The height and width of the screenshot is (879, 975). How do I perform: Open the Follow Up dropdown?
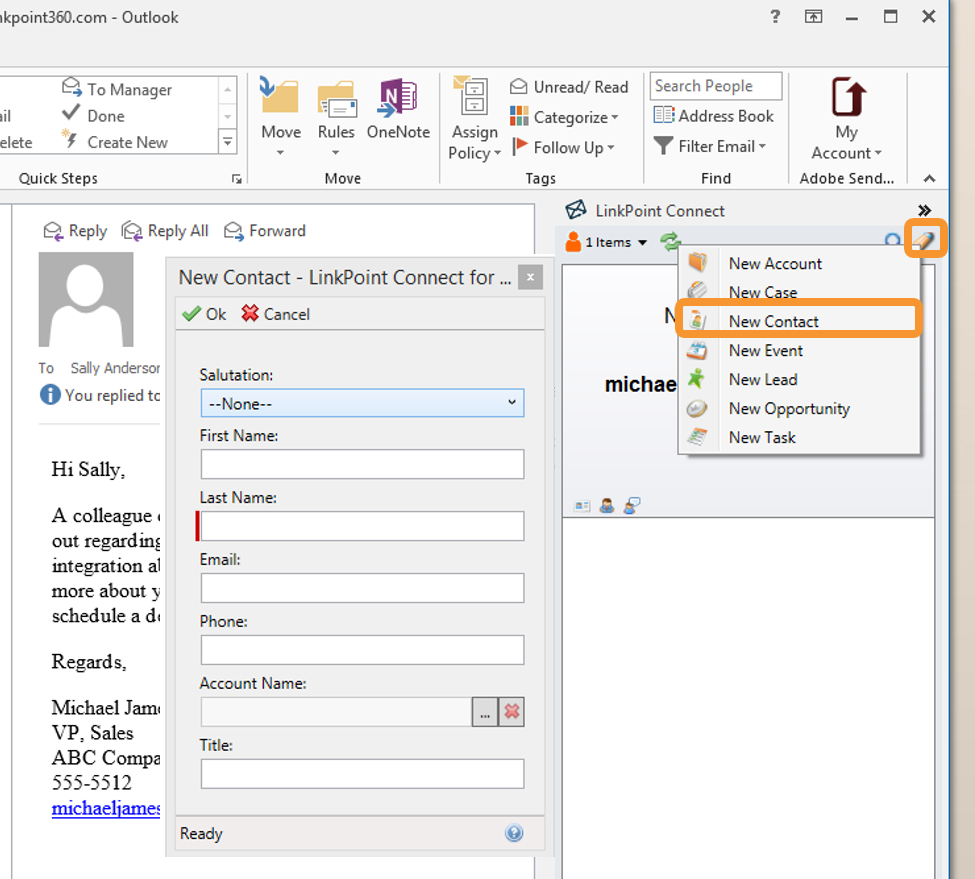click(x=563, y=147)
